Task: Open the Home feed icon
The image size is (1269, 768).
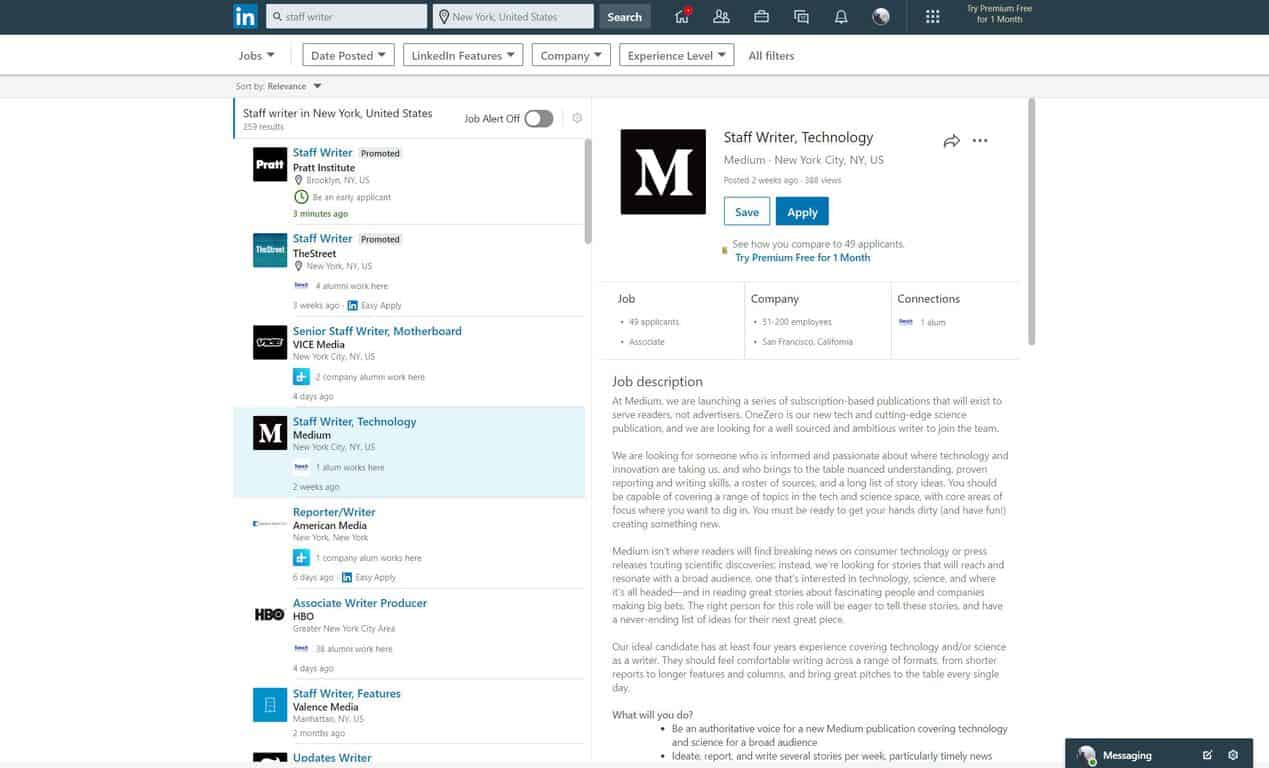Action: (x=682, y=16)
